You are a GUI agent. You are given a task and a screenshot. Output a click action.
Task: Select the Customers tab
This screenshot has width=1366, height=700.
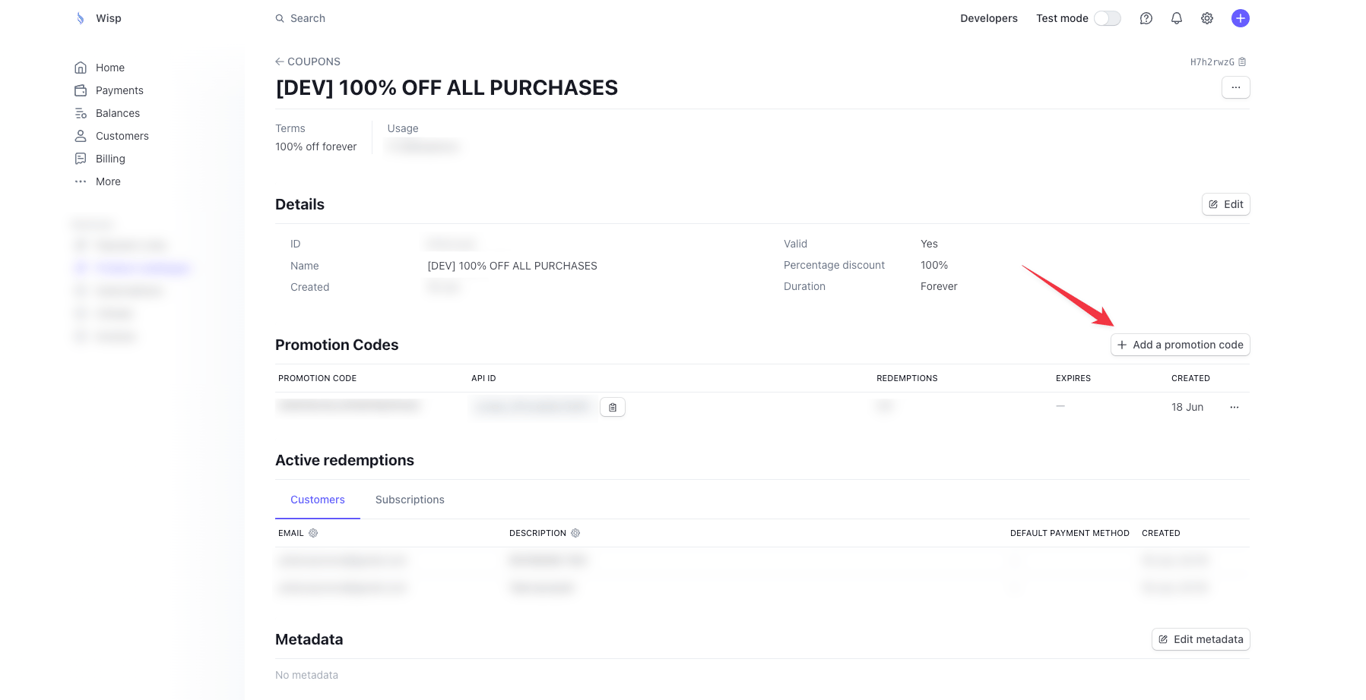pos(317,500)
